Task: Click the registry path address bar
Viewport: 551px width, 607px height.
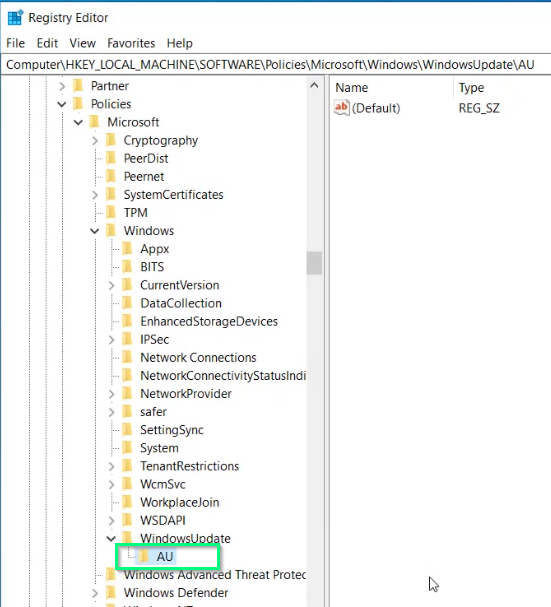Action: pos(276,64)
